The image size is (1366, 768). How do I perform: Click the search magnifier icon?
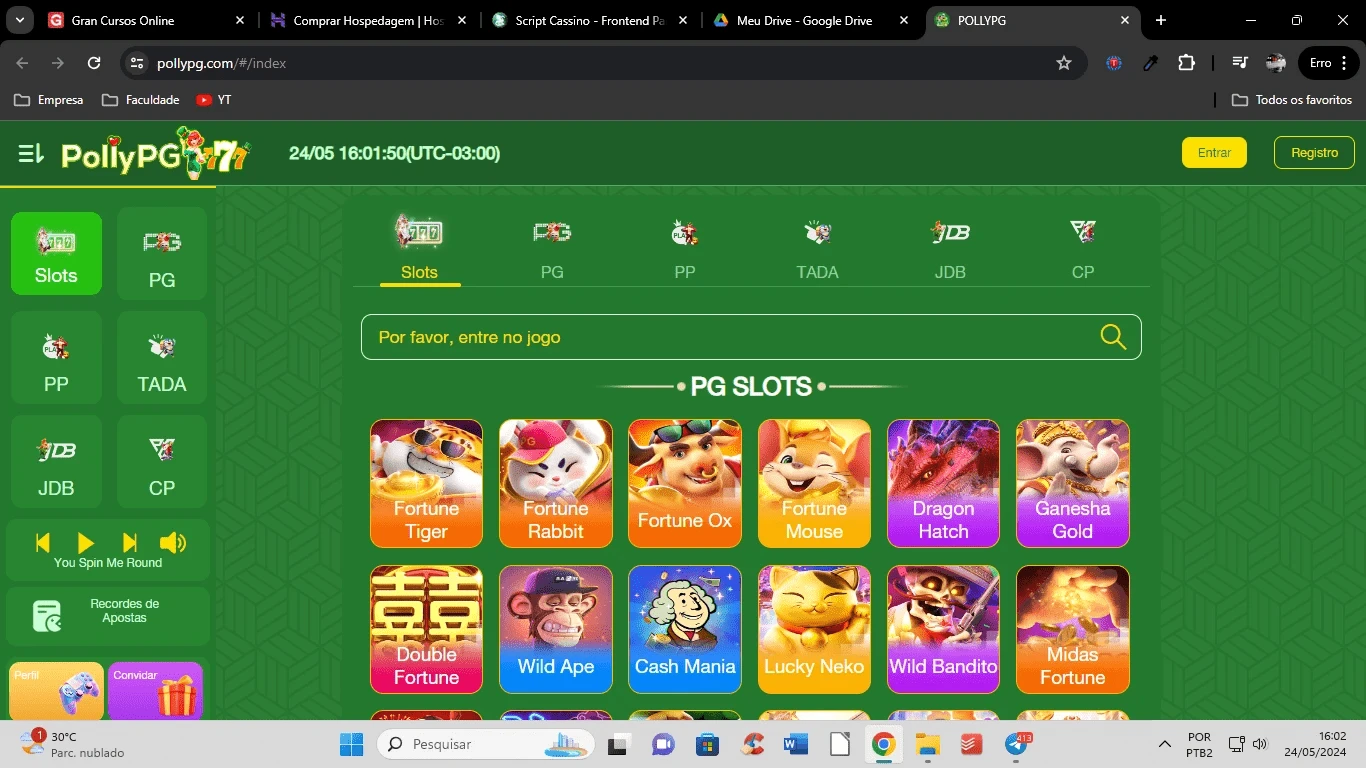point(1112,337)
